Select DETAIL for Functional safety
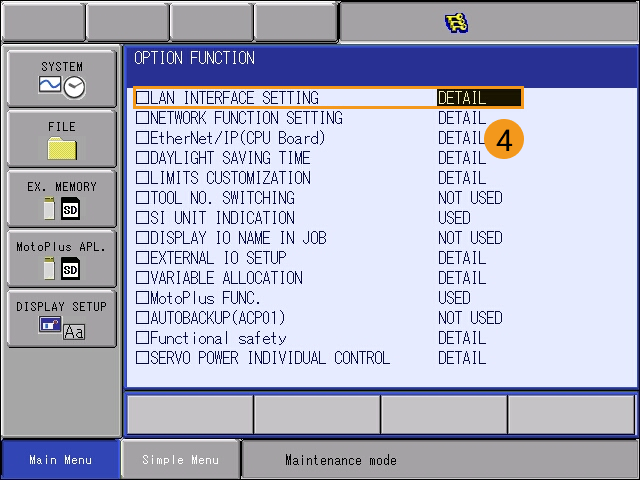The image size is (640, 480). [462, 338]
